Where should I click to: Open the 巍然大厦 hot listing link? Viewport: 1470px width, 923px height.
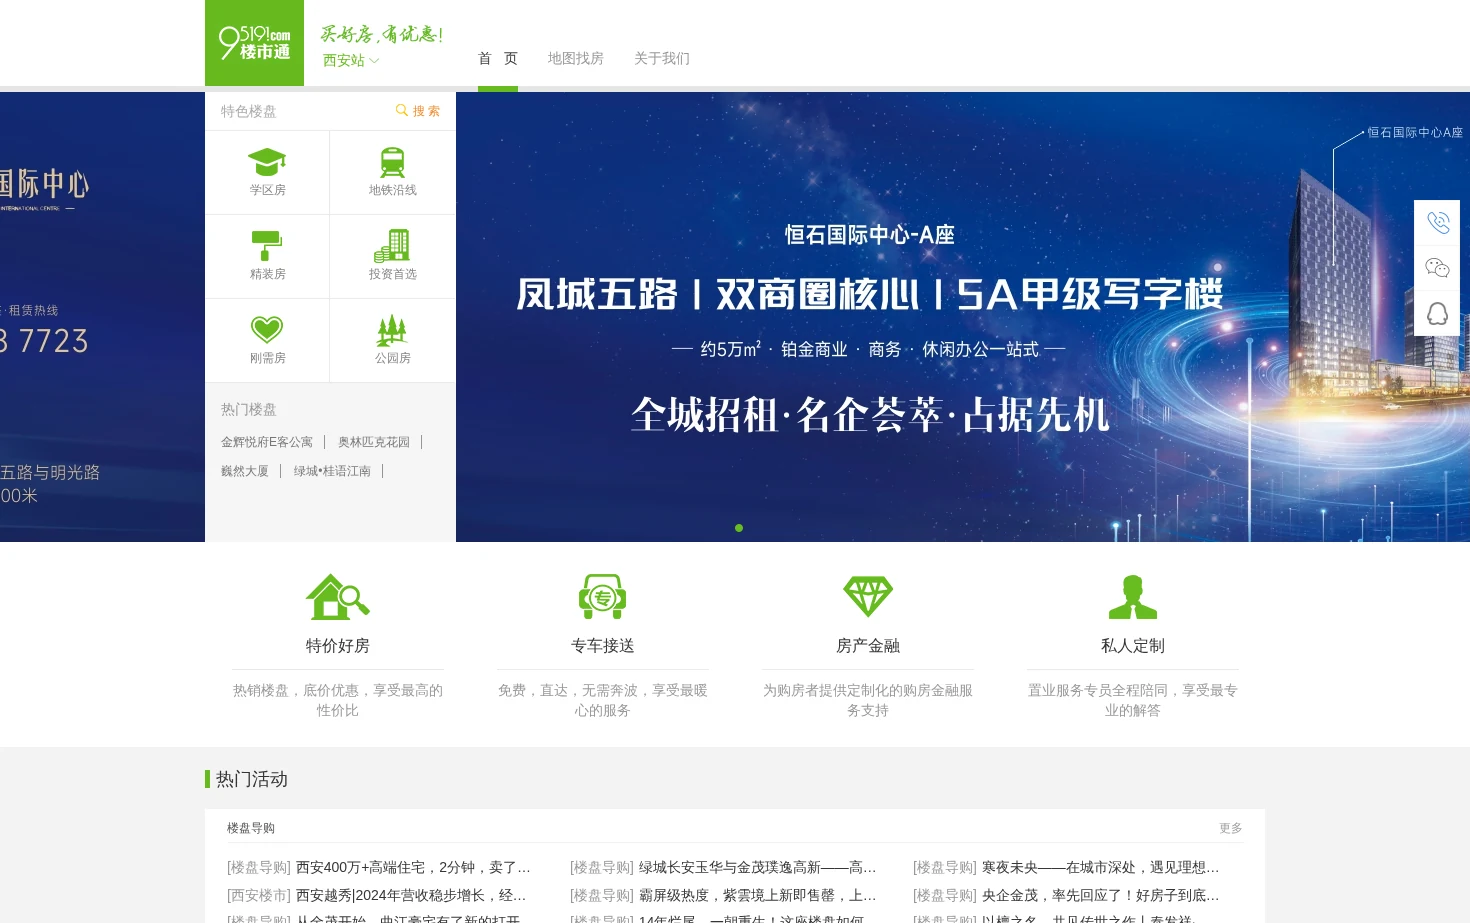click(x=245, y=471)
